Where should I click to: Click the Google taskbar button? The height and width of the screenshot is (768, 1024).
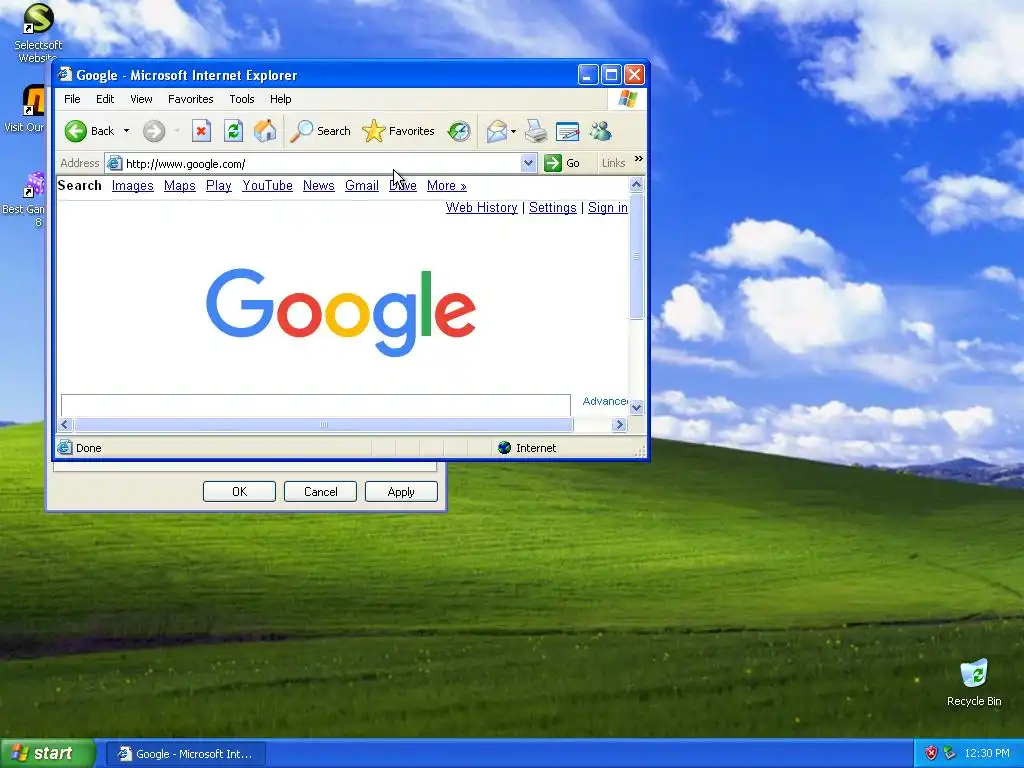[185, 754]
